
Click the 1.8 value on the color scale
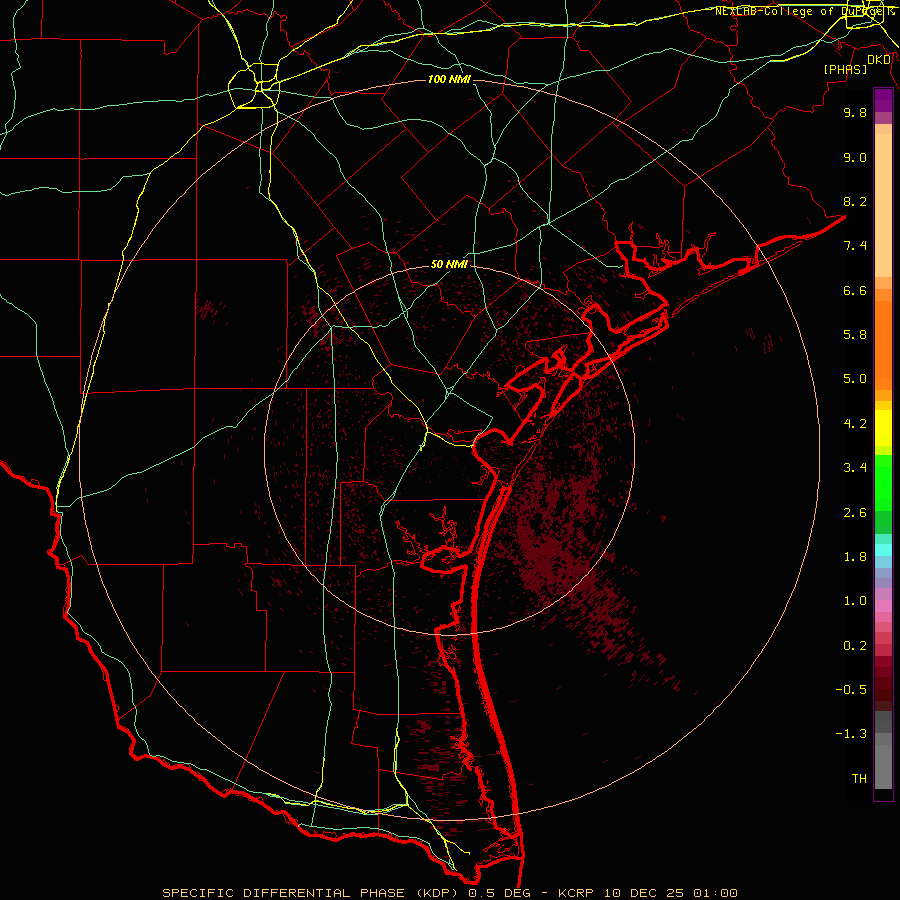[x=855, y=557]
